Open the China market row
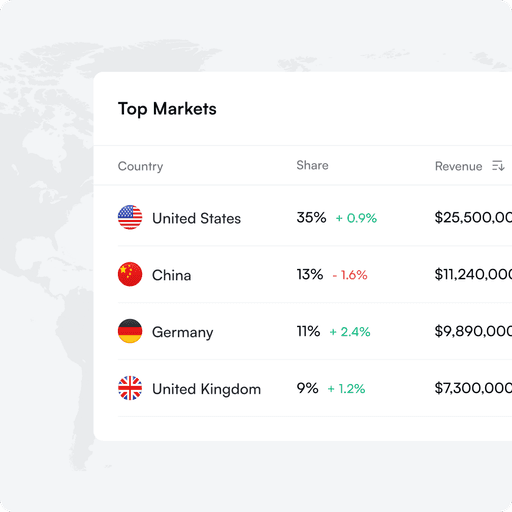512x512 pixels. tap(315, 274)
